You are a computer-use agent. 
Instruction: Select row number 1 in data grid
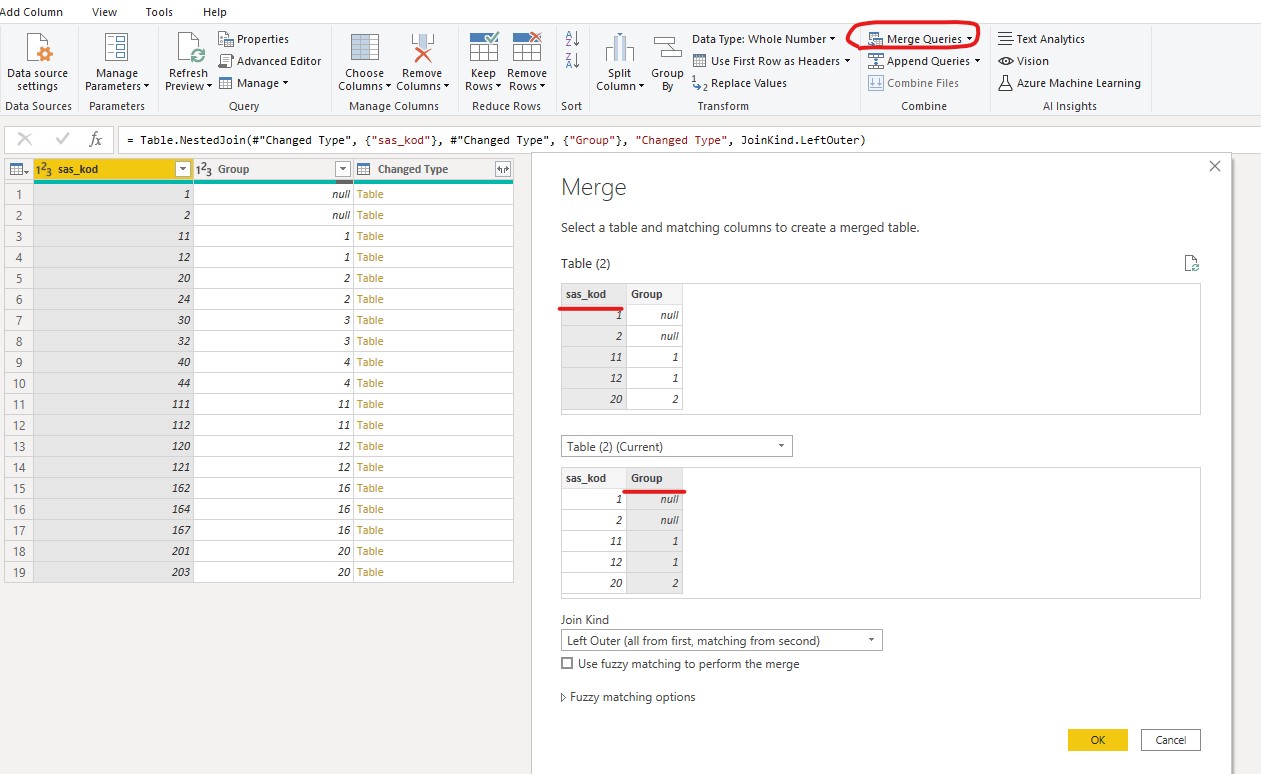19,194
